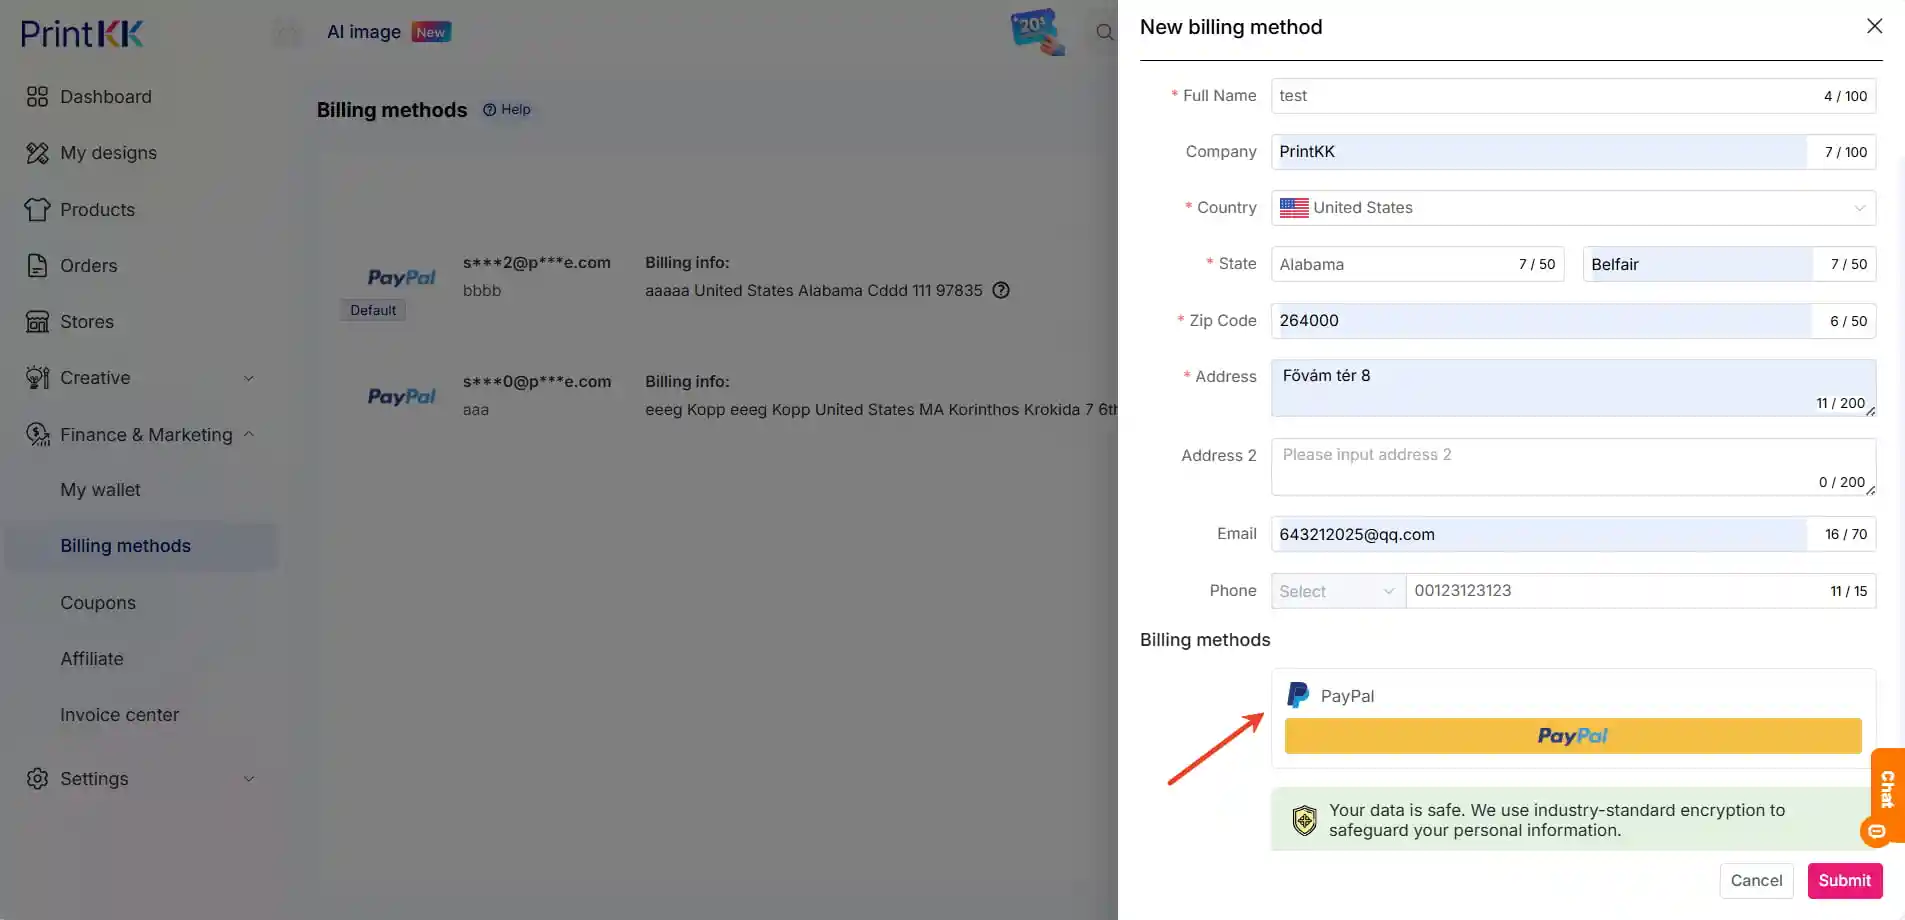Image resolution: width=1905 pixels, height=920 pixels.
Task: Open the Invoice center page
Action: pyautogui.click(x=119, y=714)
